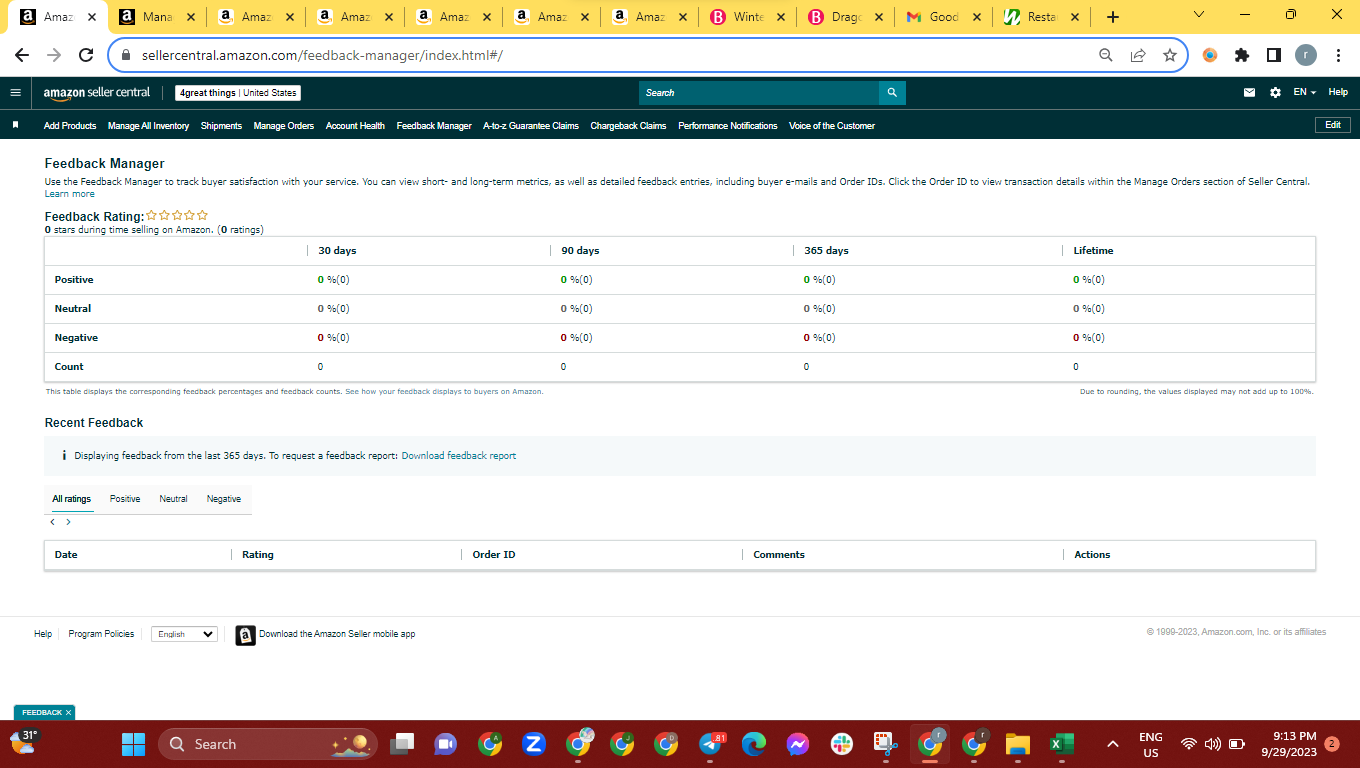This screenshot has width=1360, height=768.
Task: Open the English language select in footer
Action: tap(184, 634)
